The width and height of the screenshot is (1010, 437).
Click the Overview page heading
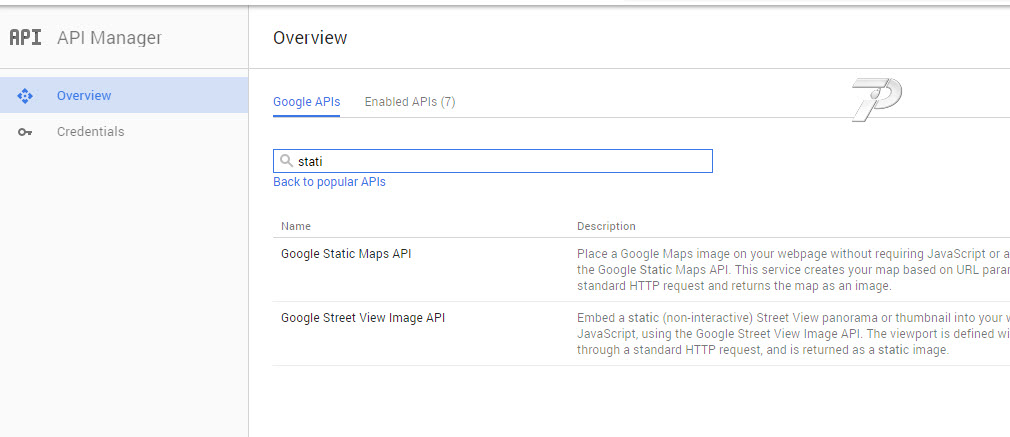pos(310,38)
